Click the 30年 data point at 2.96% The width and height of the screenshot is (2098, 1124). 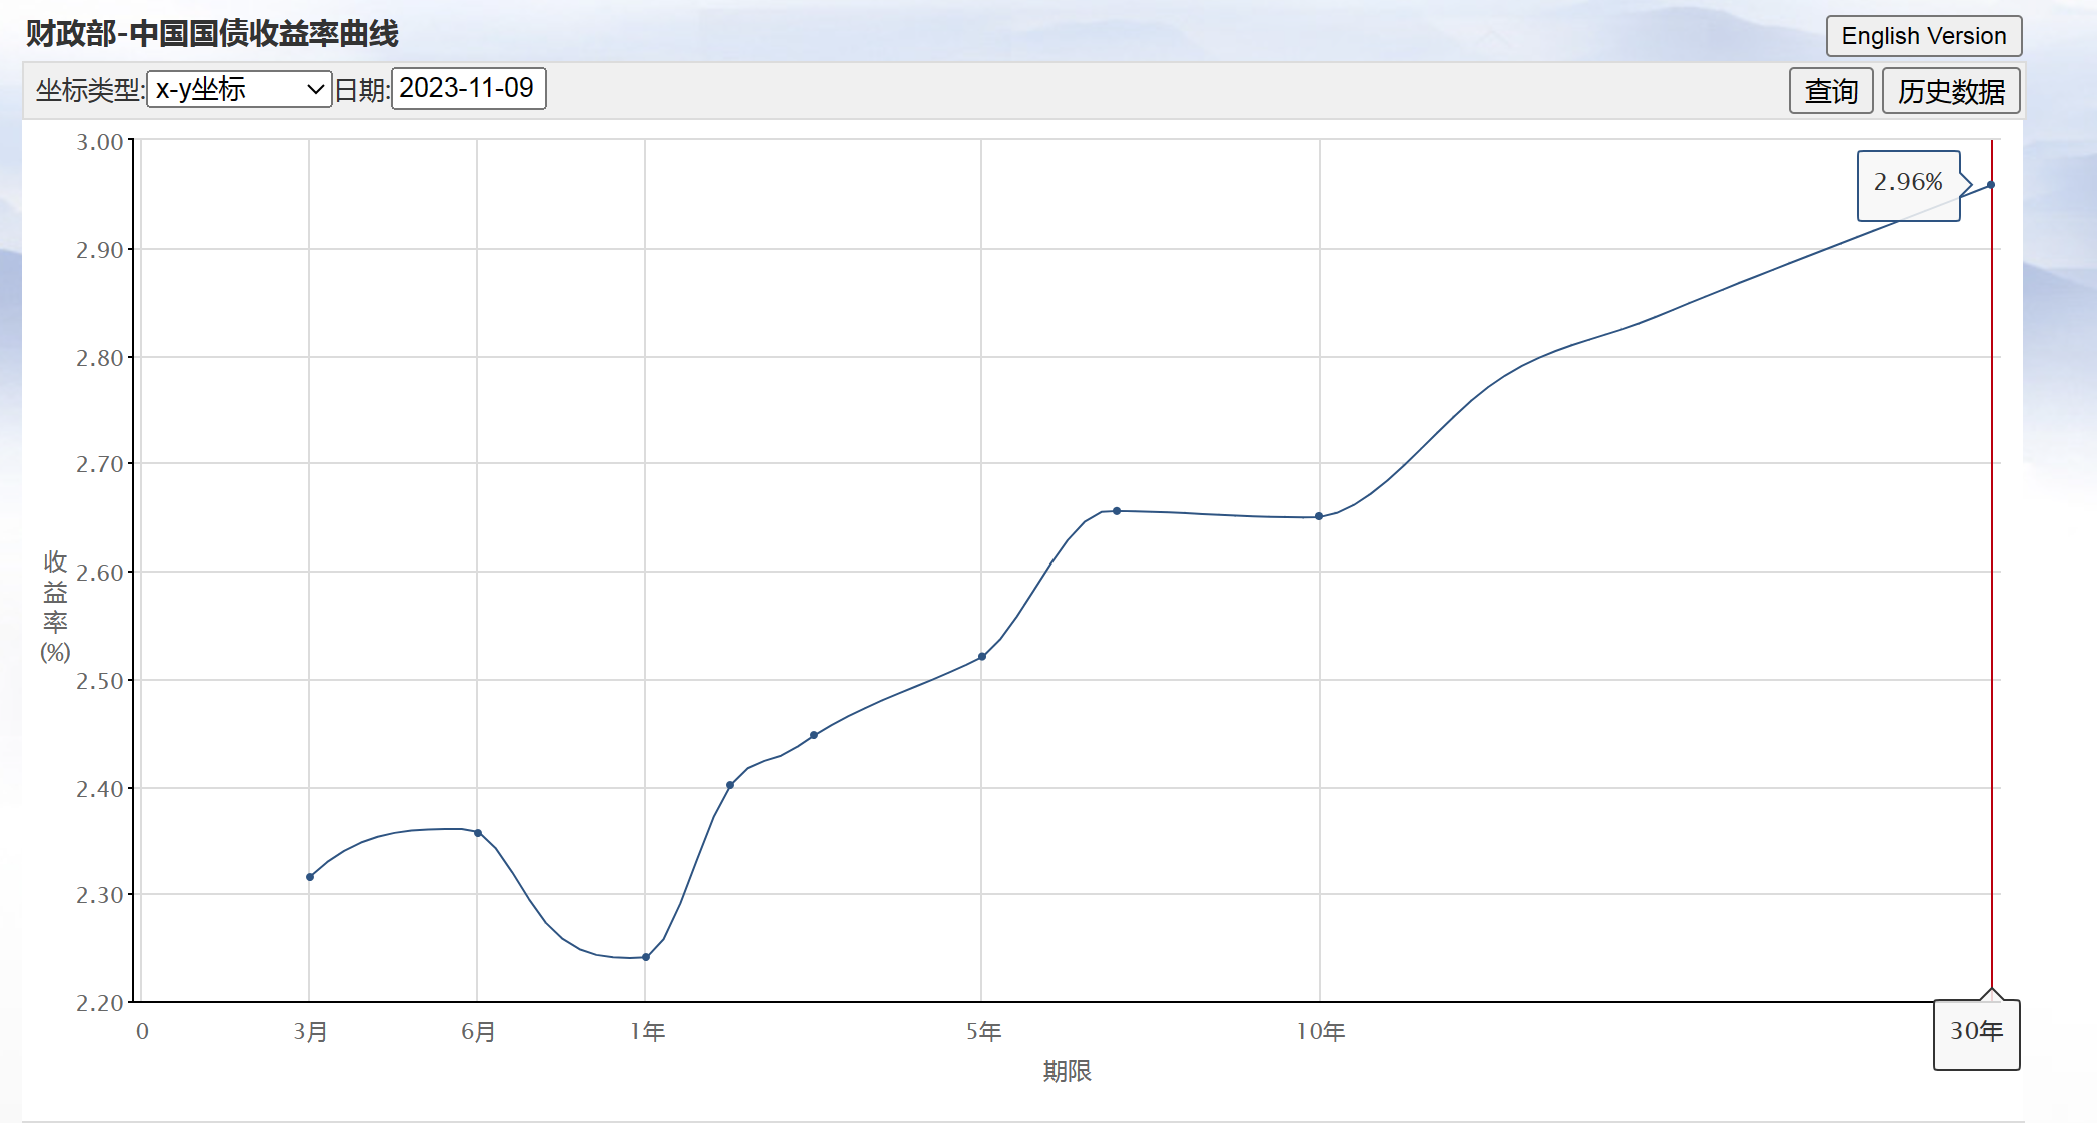[1991, 185]
